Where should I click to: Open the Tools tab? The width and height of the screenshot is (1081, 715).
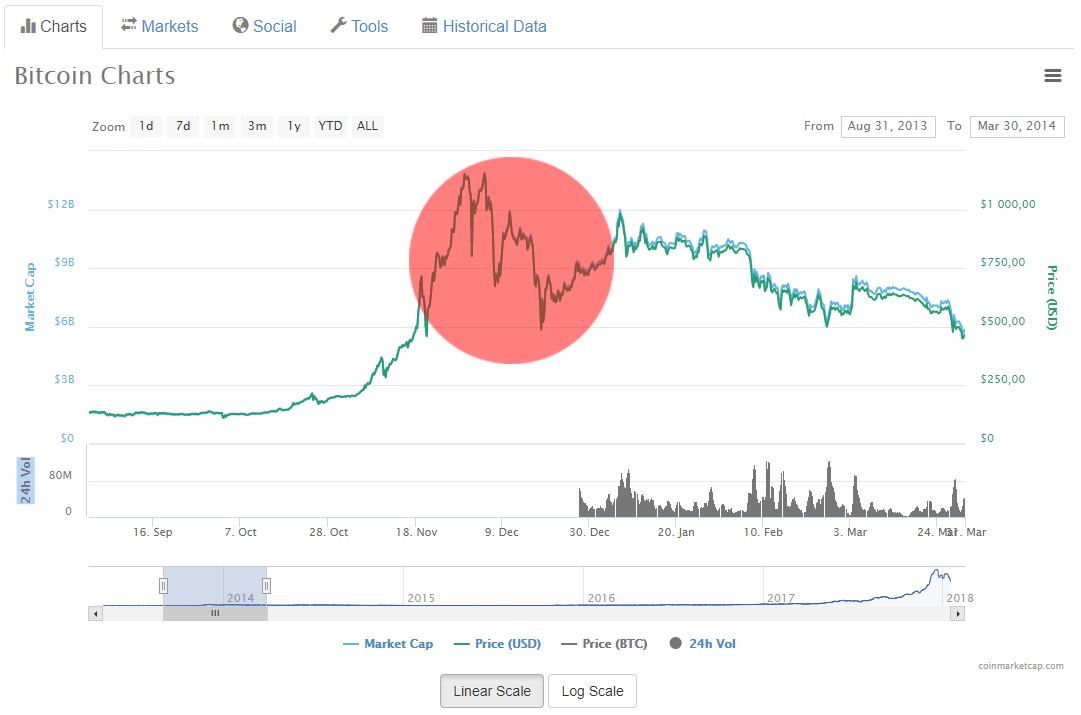[359, 26]
